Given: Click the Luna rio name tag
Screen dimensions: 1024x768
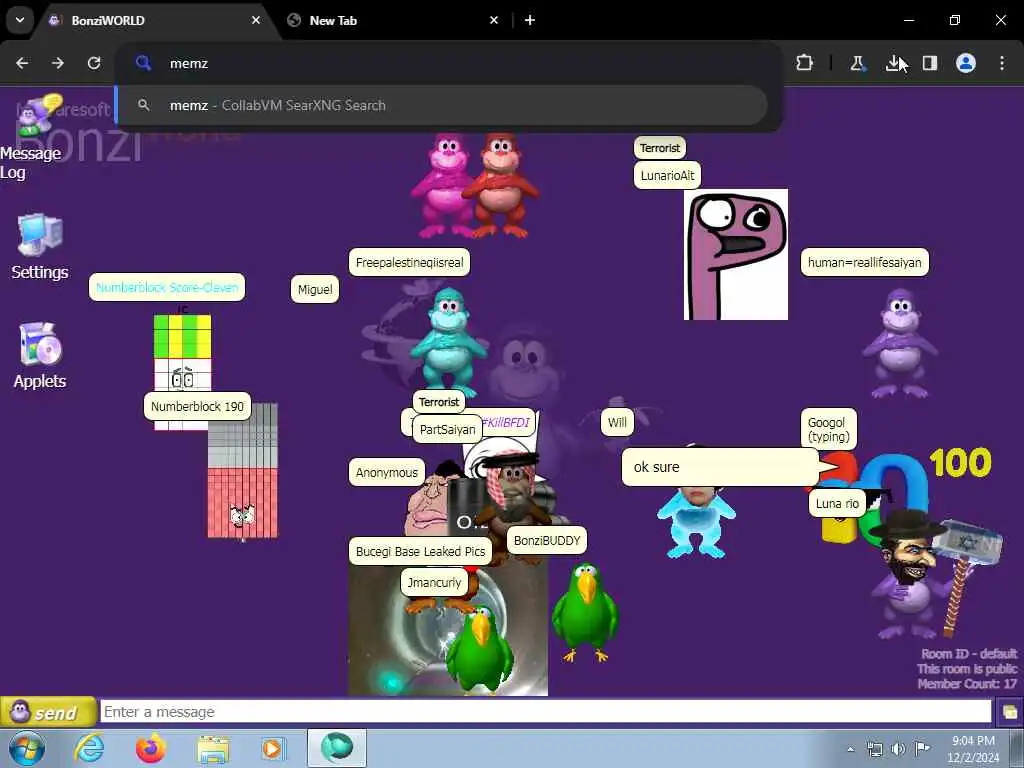Looking at the screenshot, I should coord(837,504).
